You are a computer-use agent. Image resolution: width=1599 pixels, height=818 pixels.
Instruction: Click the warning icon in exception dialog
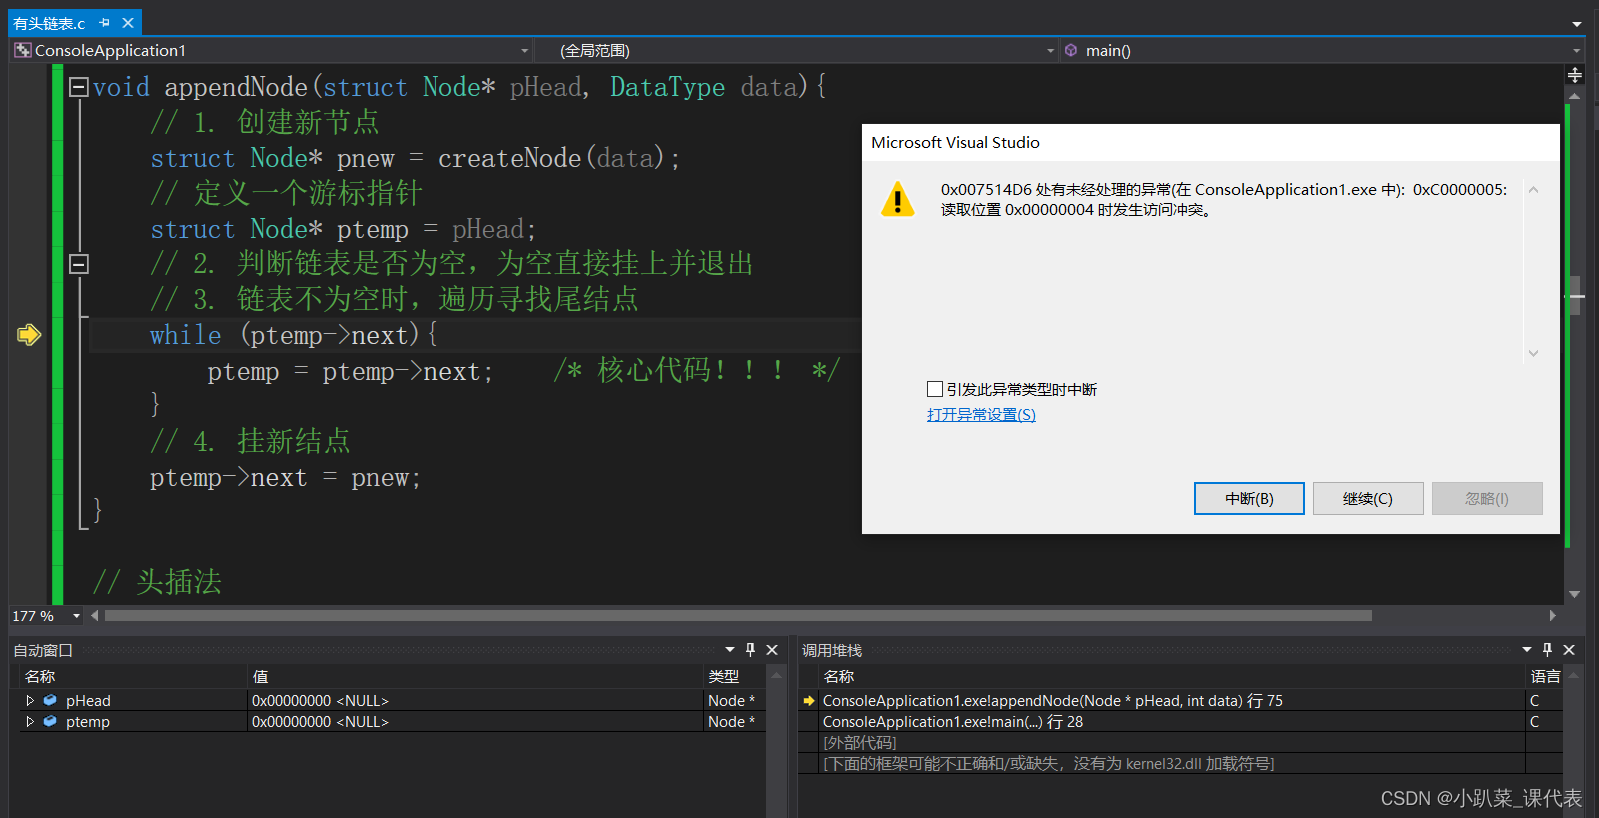[898, 199]
